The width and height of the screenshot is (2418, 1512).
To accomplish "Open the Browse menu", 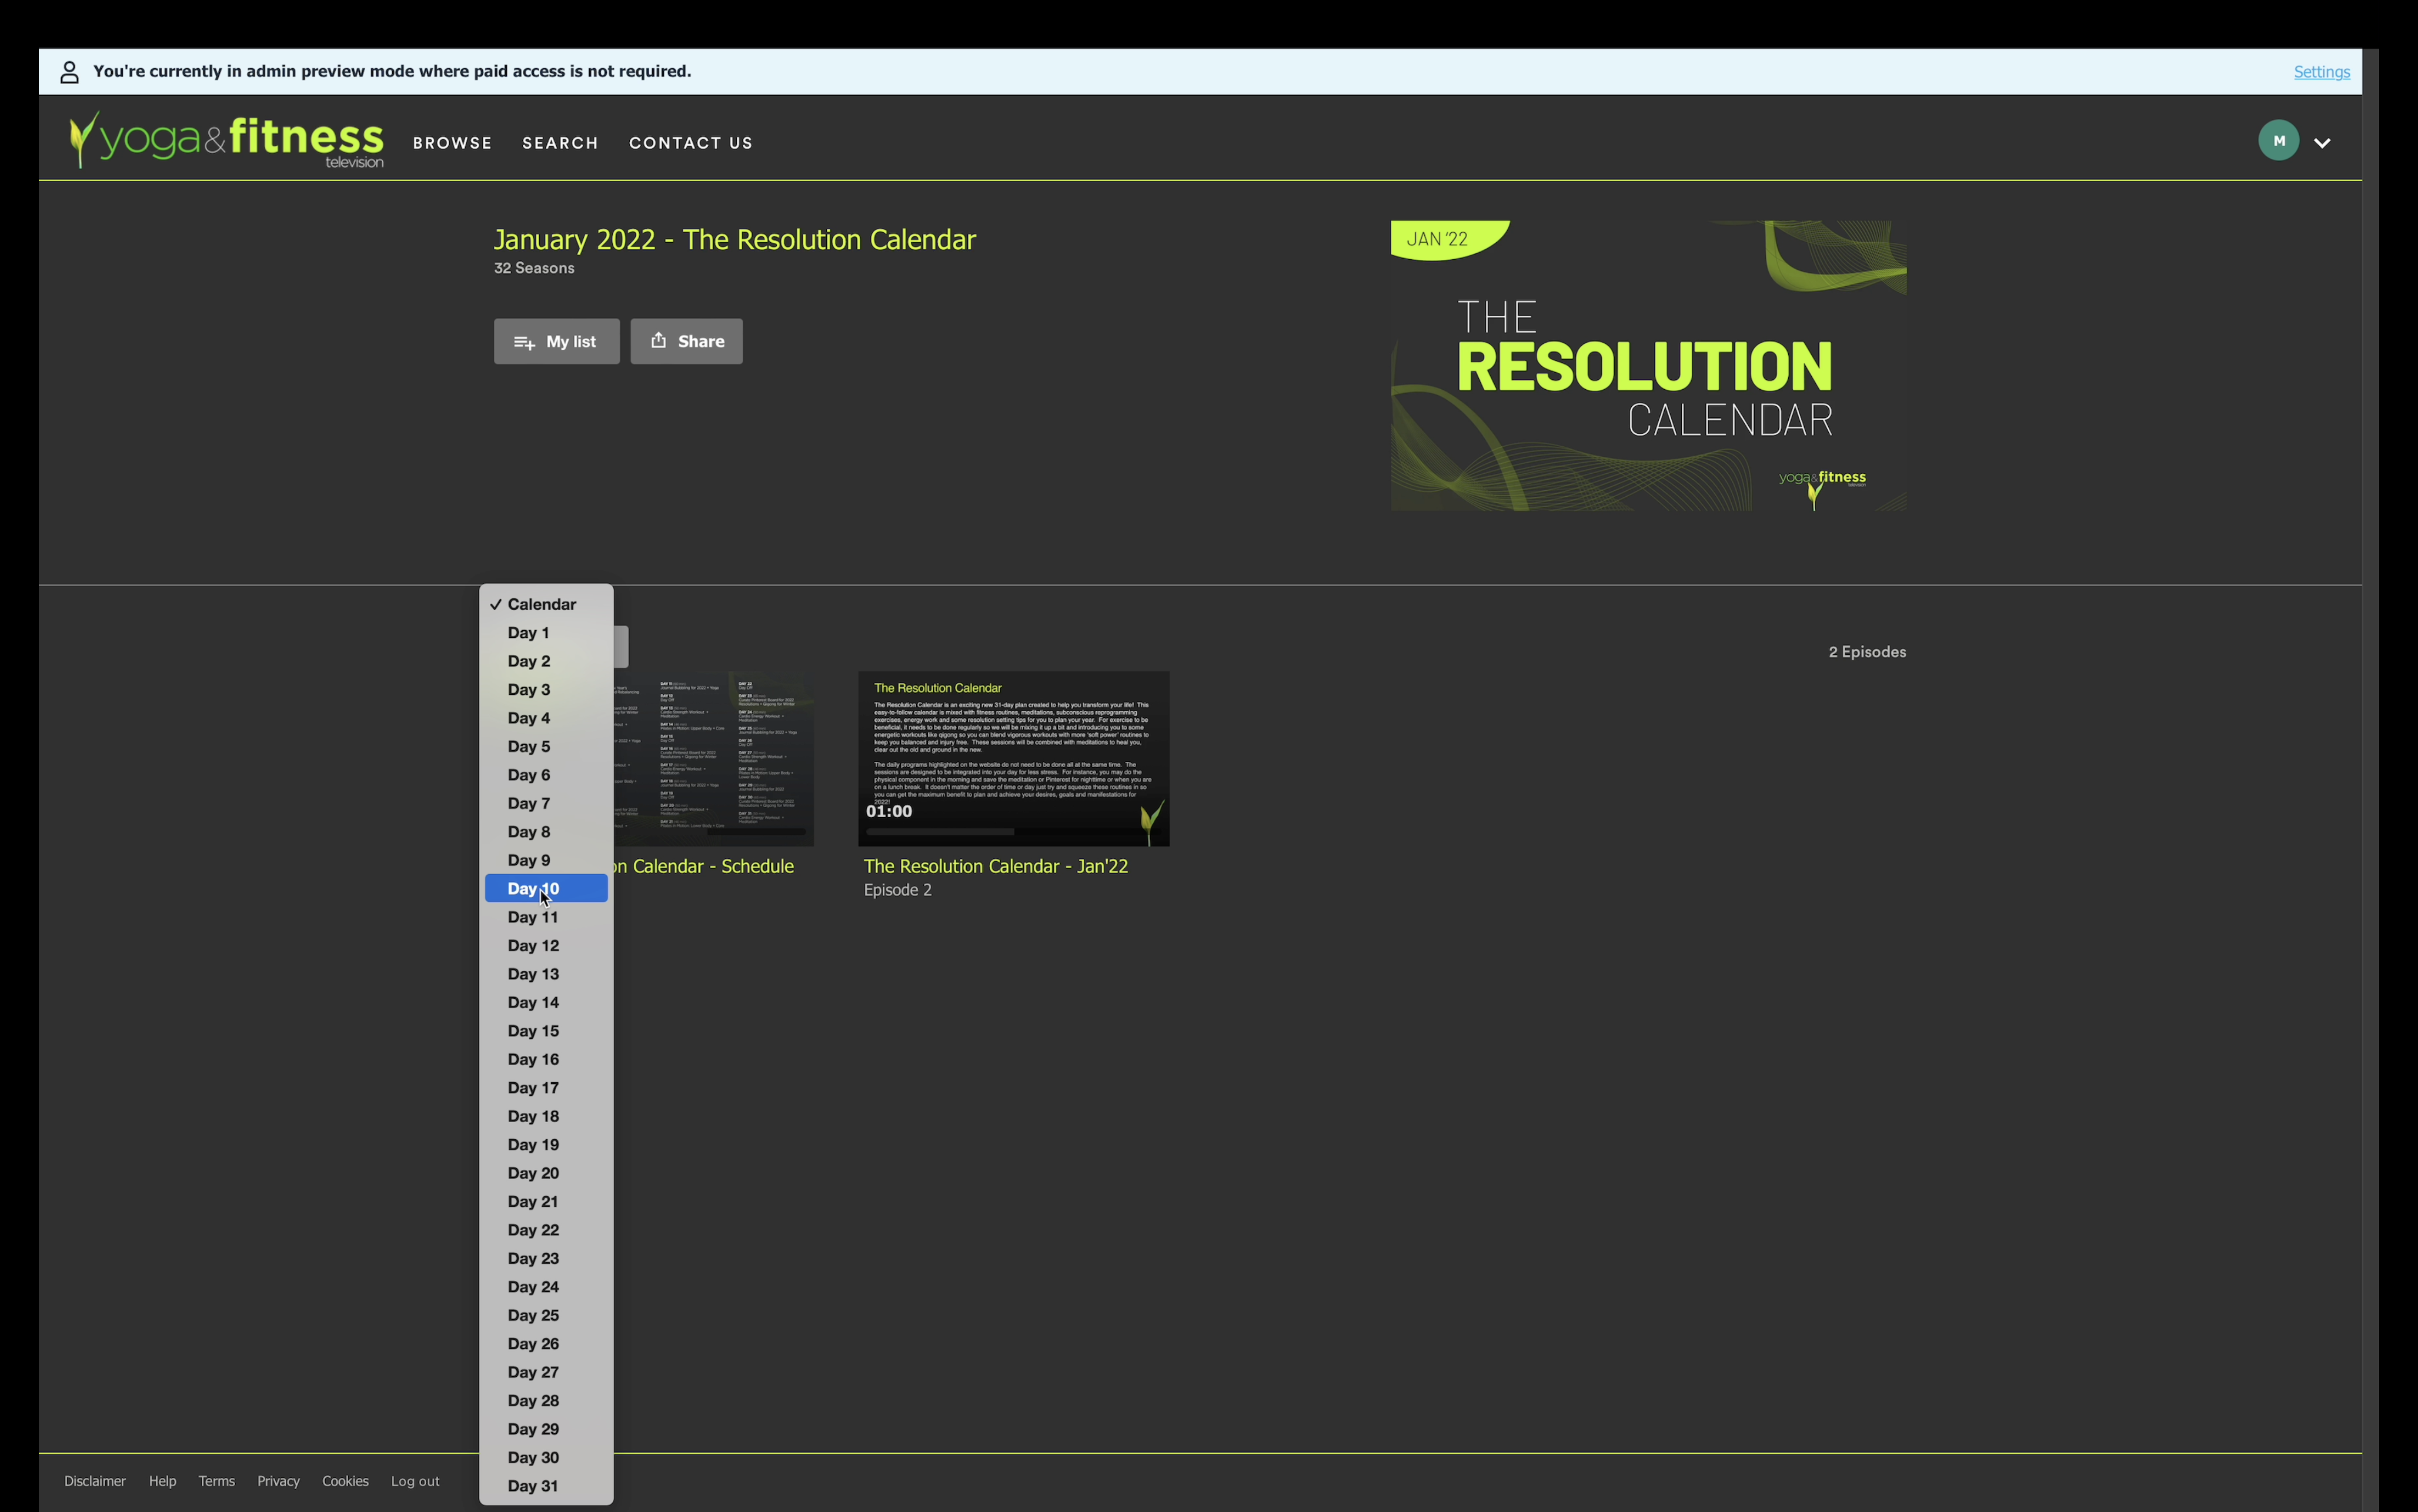I will [x=452, y=143].
